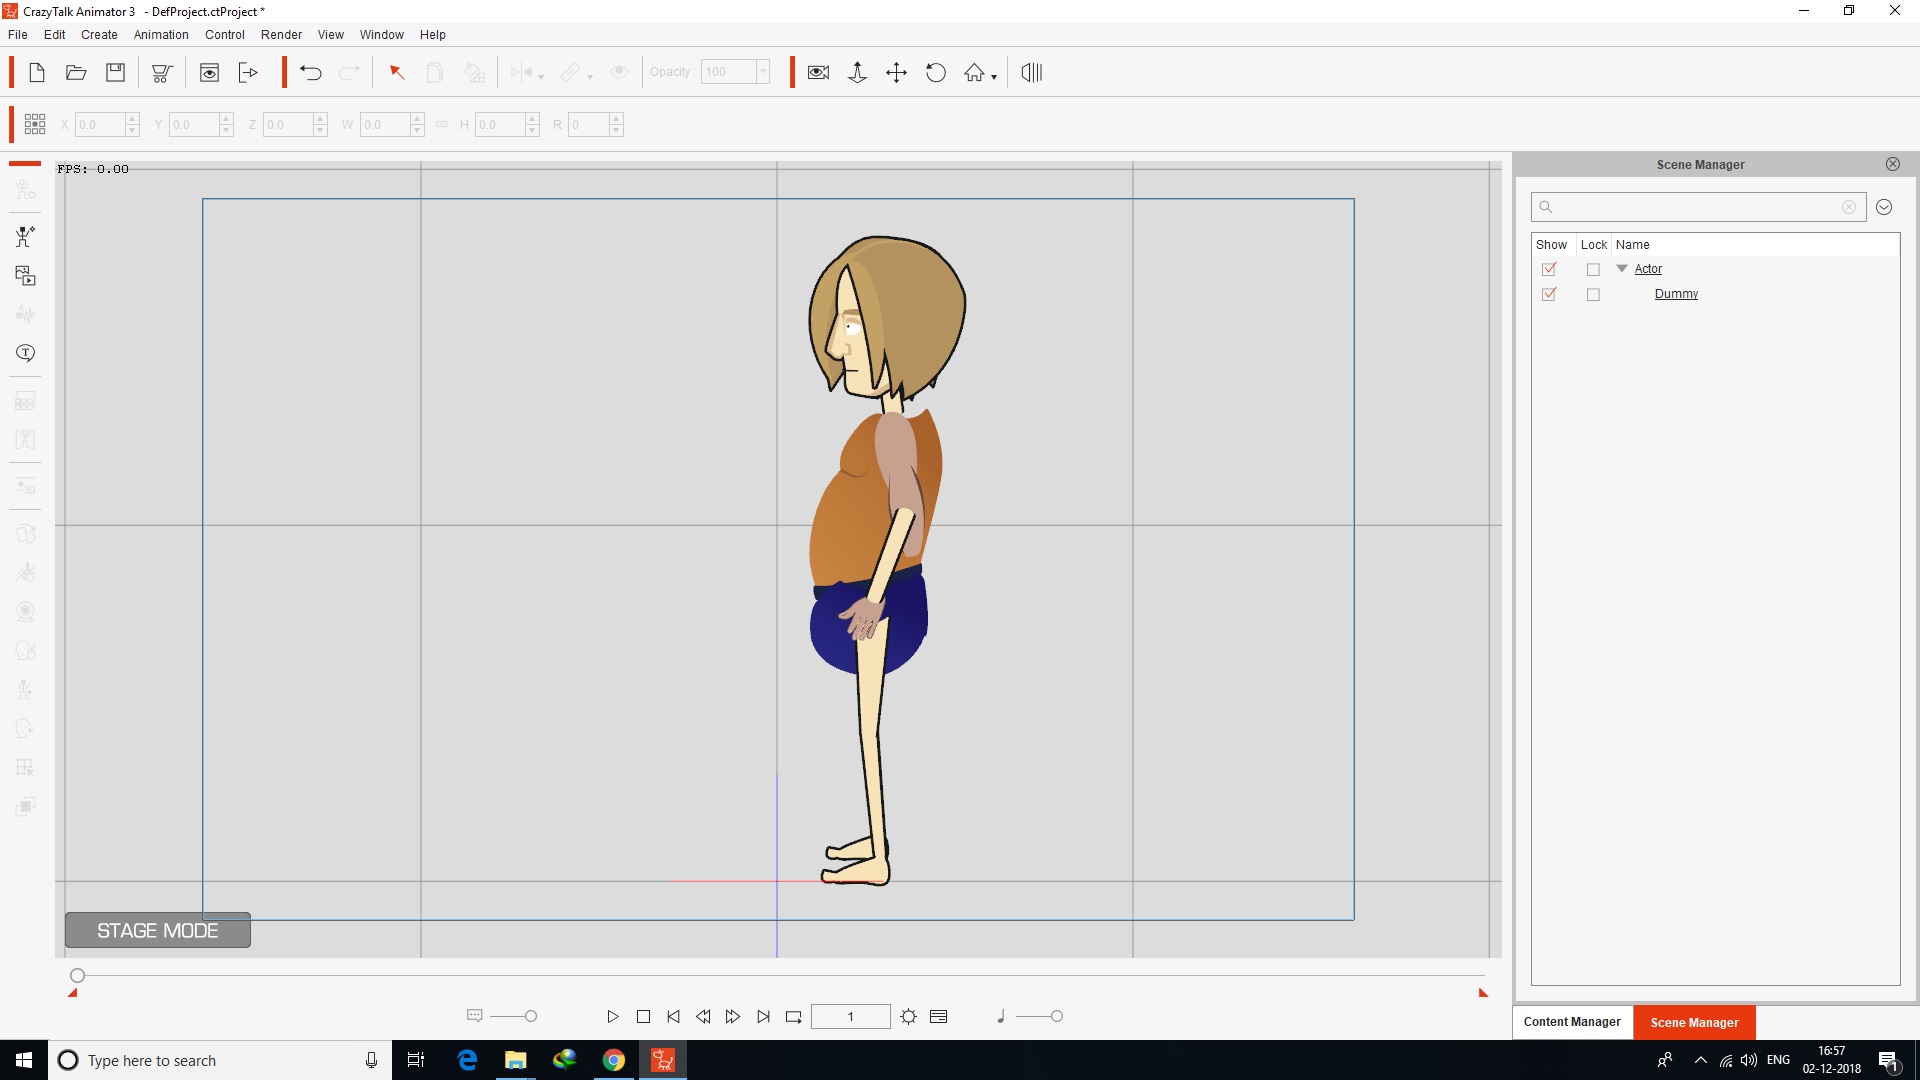Adjust the volume slider knob
Viewport: 1920px width, 1080px height.
point(1057,1016)
